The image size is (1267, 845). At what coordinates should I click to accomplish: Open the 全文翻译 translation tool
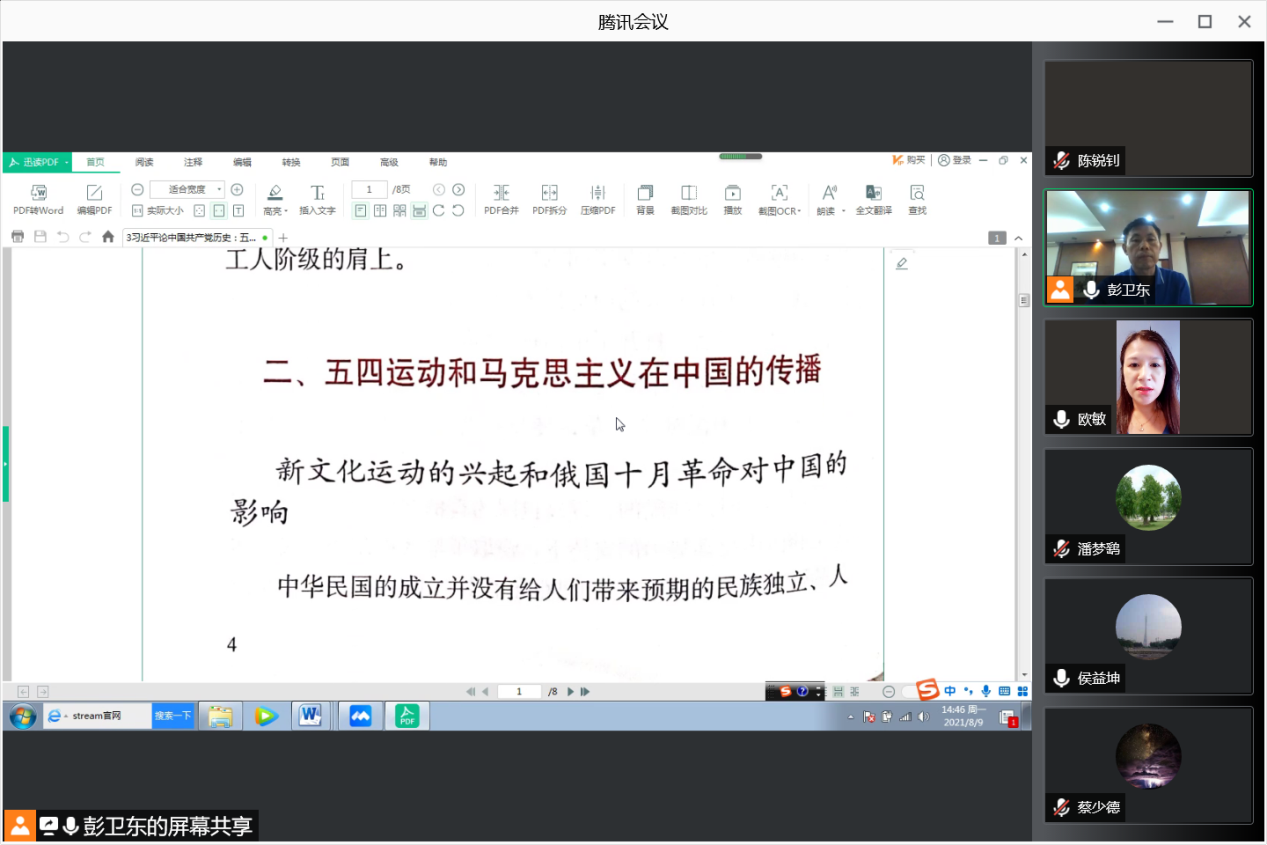[x=873, y=193]
